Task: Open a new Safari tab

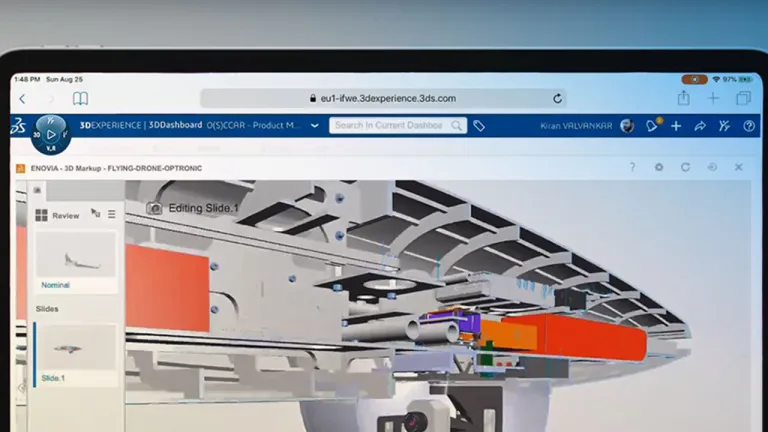Action: (713, 98)
